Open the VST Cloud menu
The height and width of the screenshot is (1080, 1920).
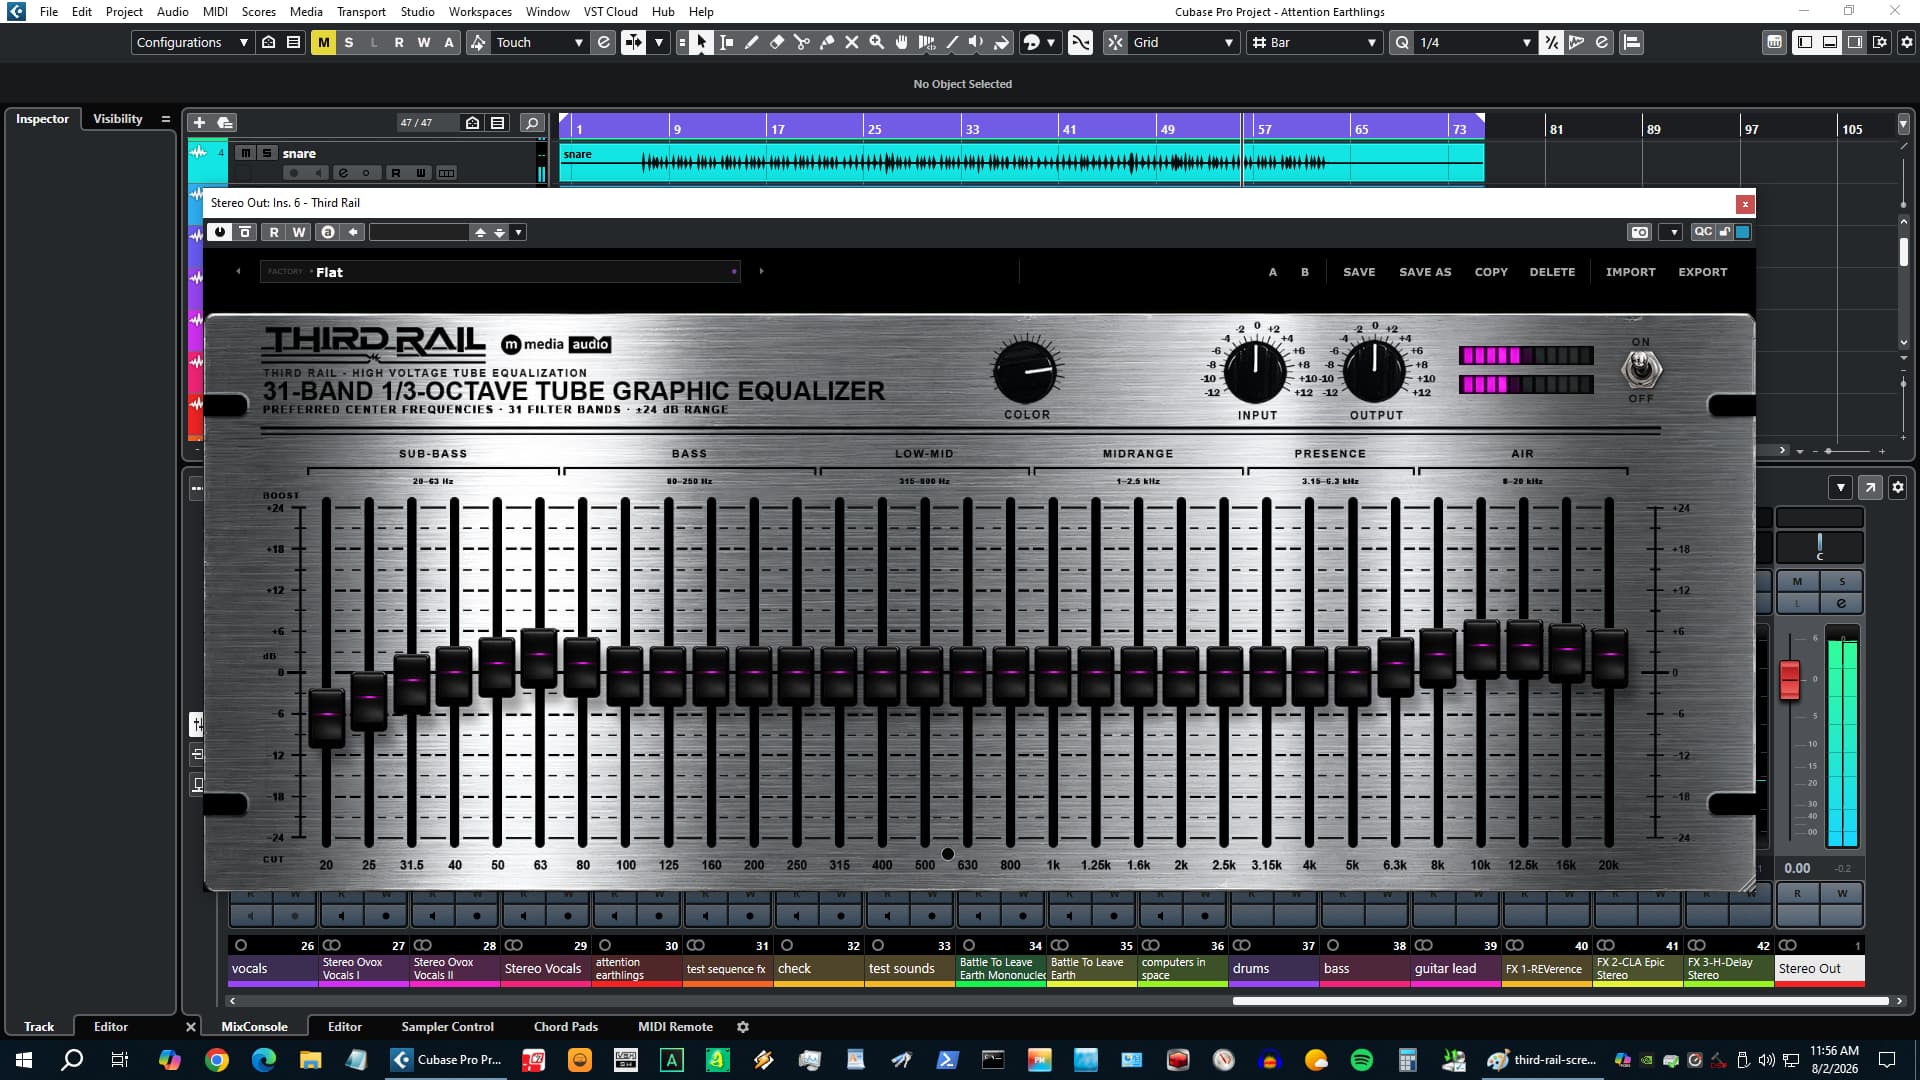(x=610, y=11)
